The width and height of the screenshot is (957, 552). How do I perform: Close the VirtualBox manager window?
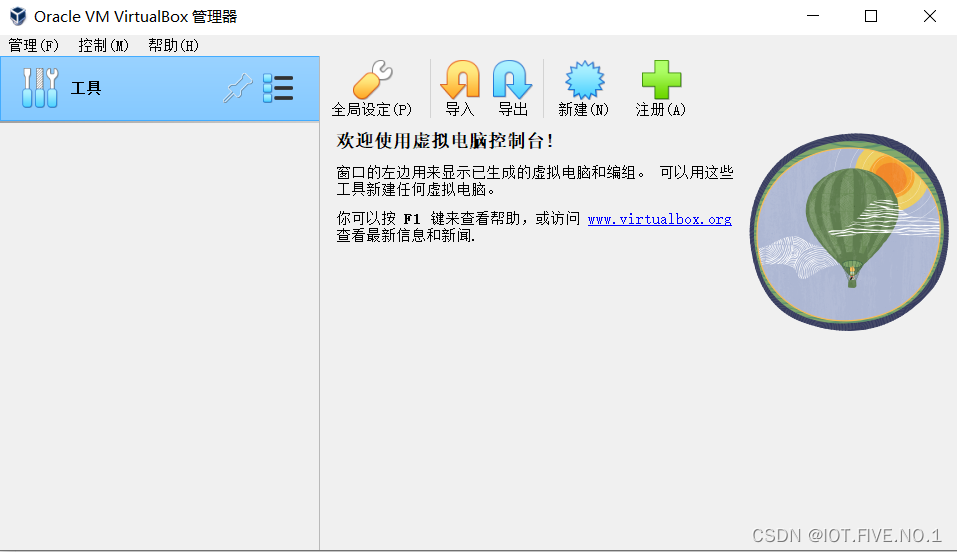click(x=930, y=16)
